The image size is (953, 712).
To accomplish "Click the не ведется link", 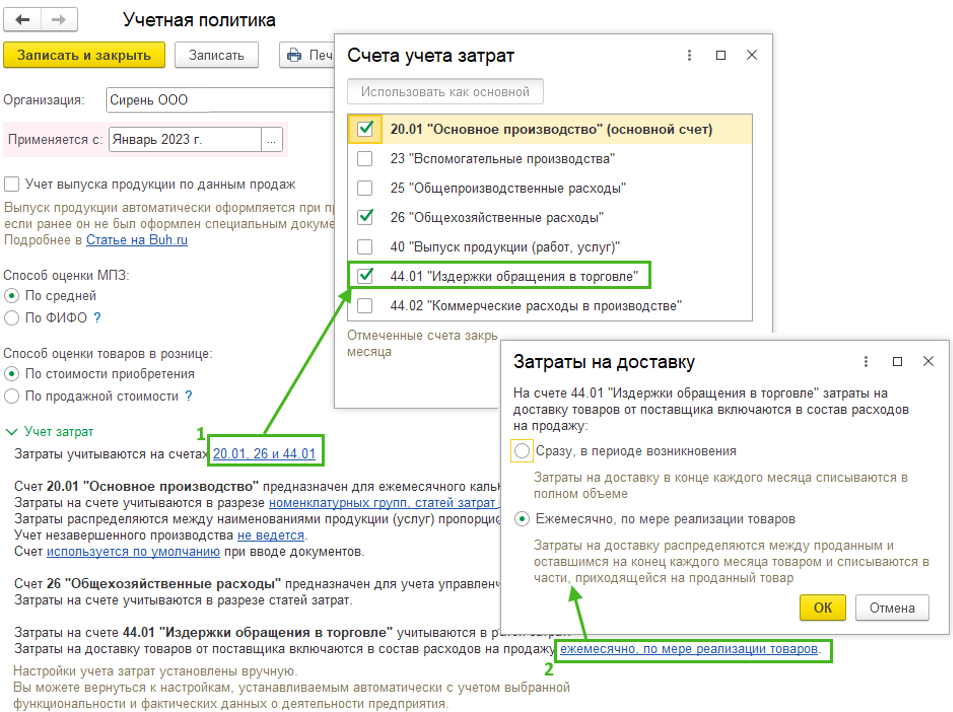I will click(x=270, y=535).
